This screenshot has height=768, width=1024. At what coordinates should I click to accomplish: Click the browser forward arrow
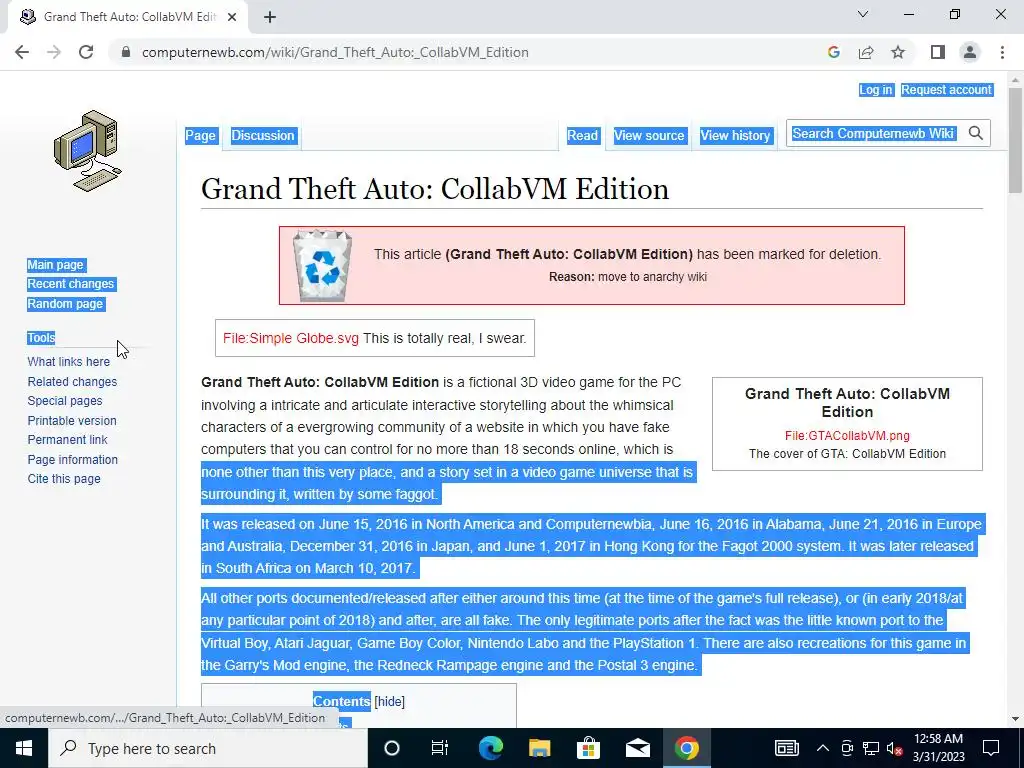(54, 52)
